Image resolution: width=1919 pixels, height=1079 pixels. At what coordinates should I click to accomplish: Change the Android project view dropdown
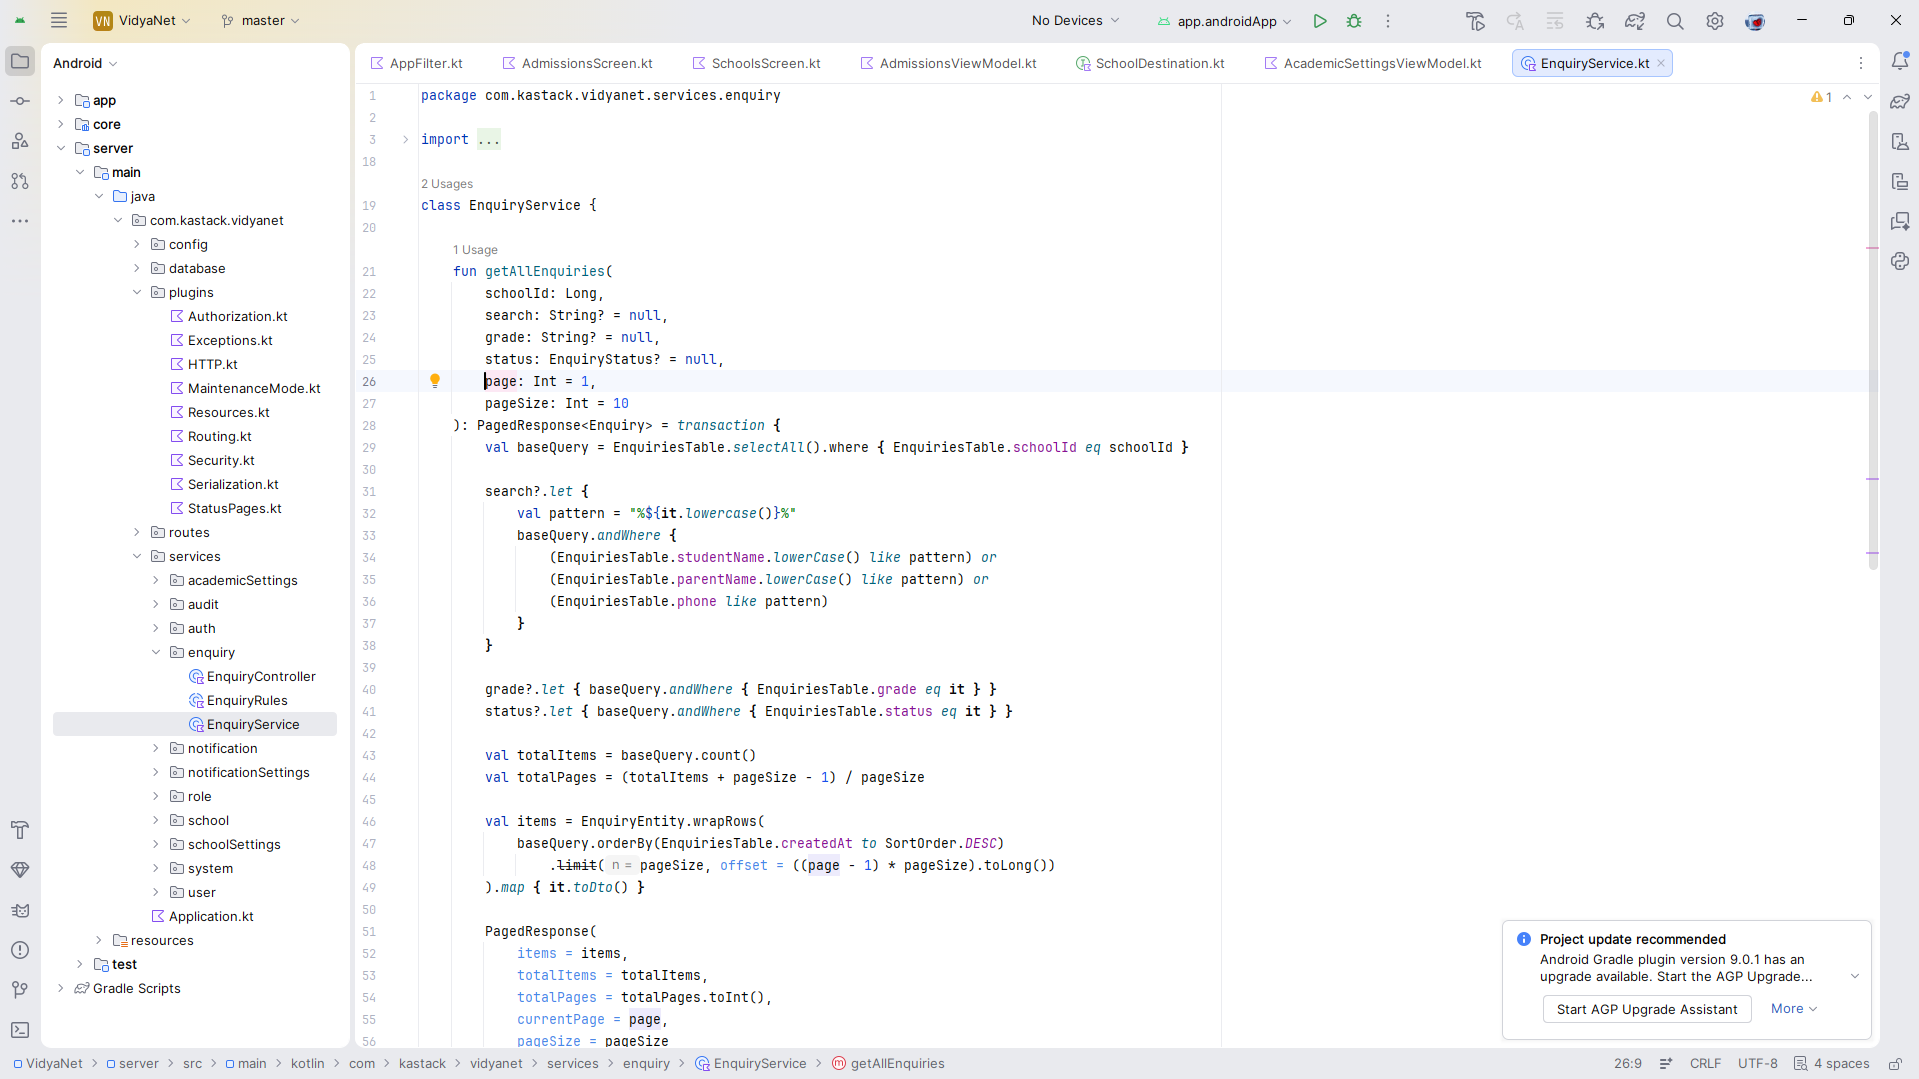[85, 63]
